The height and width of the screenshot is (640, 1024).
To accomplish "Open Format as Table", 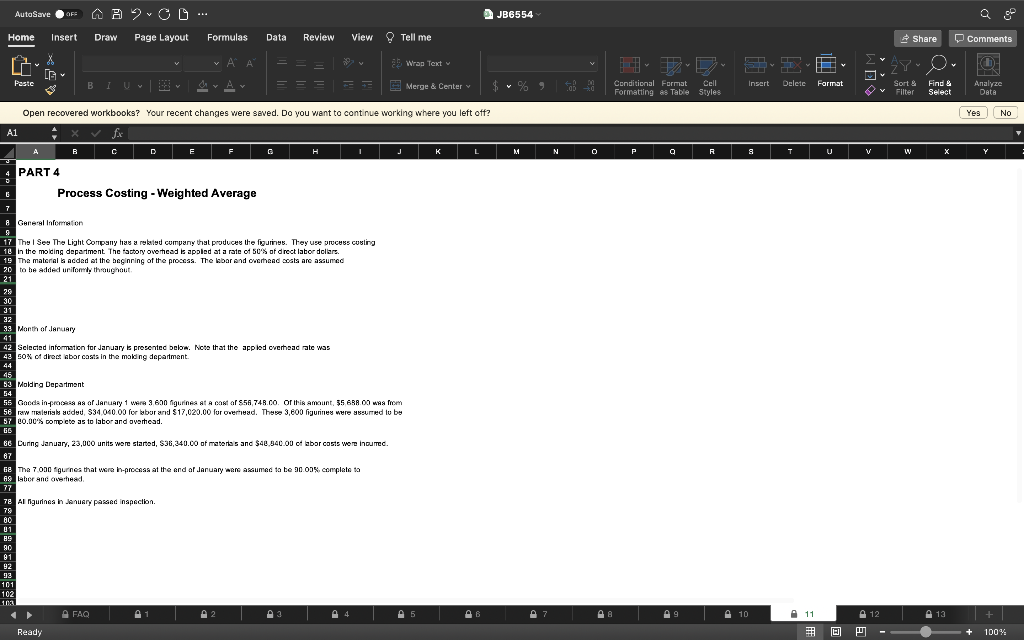I will tap(674, 75).
